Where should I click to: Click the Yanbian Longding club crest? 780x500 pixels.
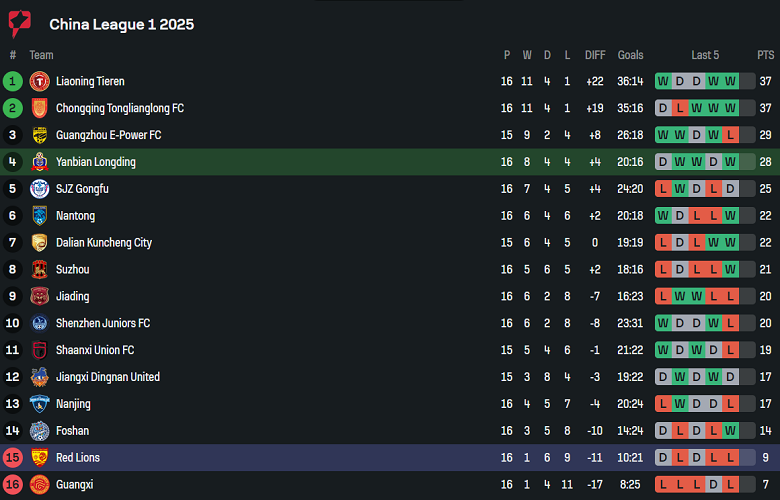[x=40, y=162]
